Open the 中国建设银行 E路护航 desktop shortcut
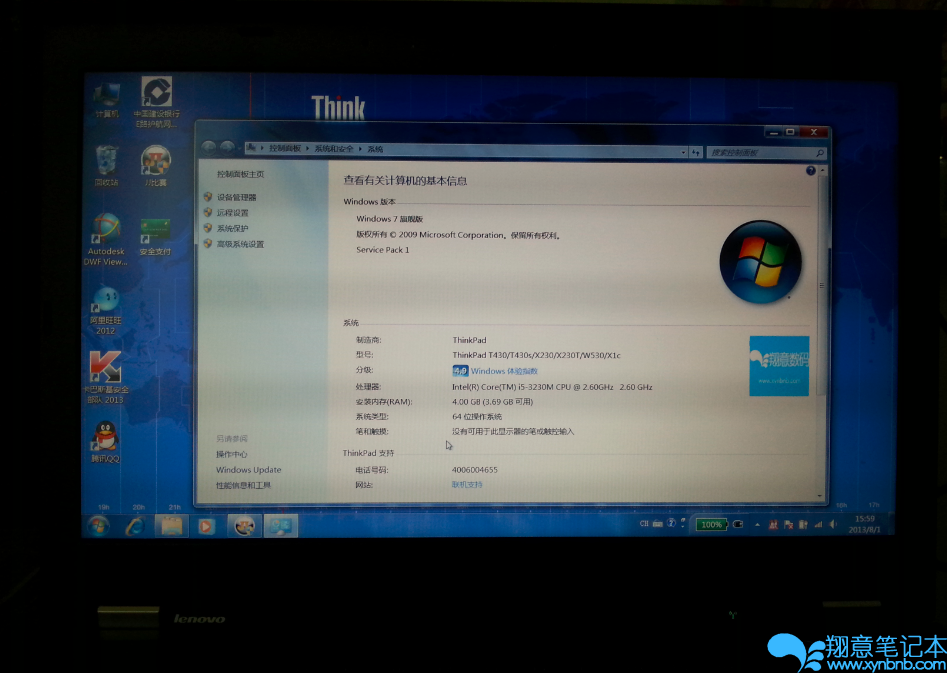The height and width of the screenshot is (673, 947). click(156, 101)
